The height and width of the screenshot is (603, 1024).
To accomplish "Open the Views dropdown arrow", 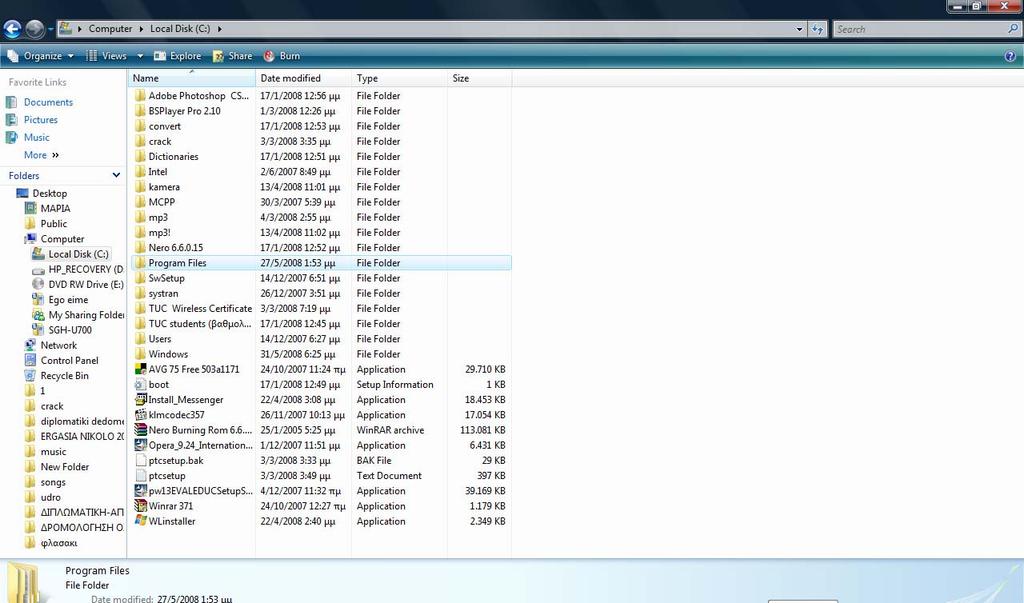I will point(140,56).
